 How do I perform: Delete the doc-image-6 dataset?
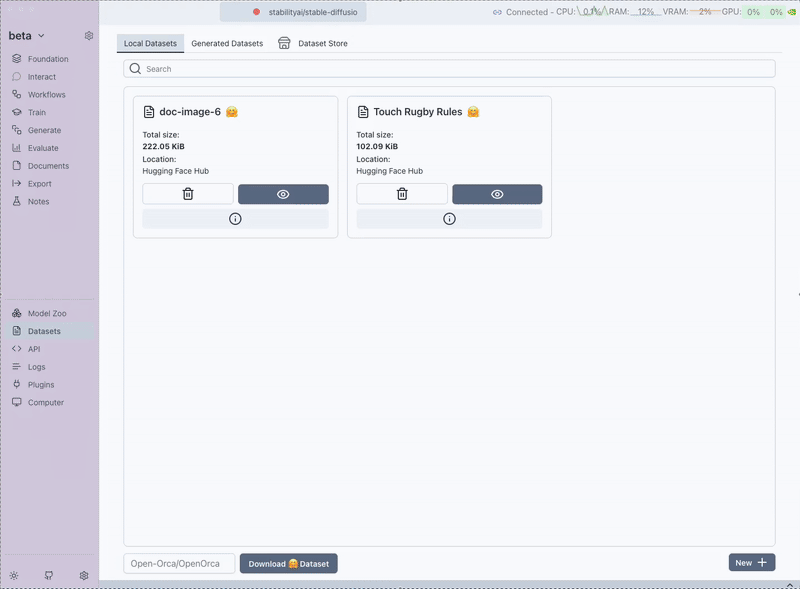click(x=188, y=194)
